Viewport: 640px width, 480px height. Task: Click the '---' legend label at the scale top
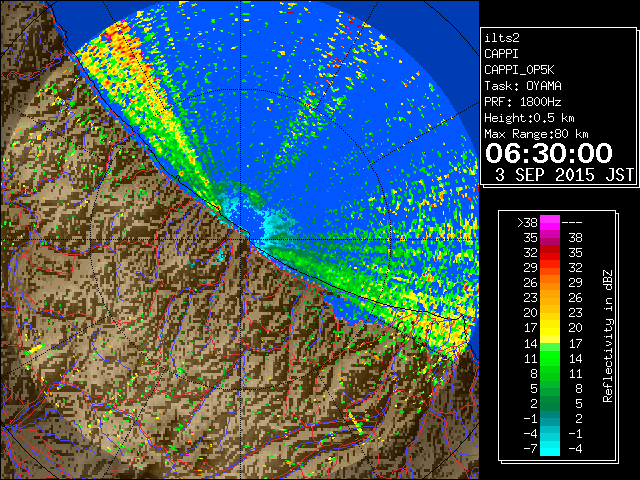tap(572, 223)
